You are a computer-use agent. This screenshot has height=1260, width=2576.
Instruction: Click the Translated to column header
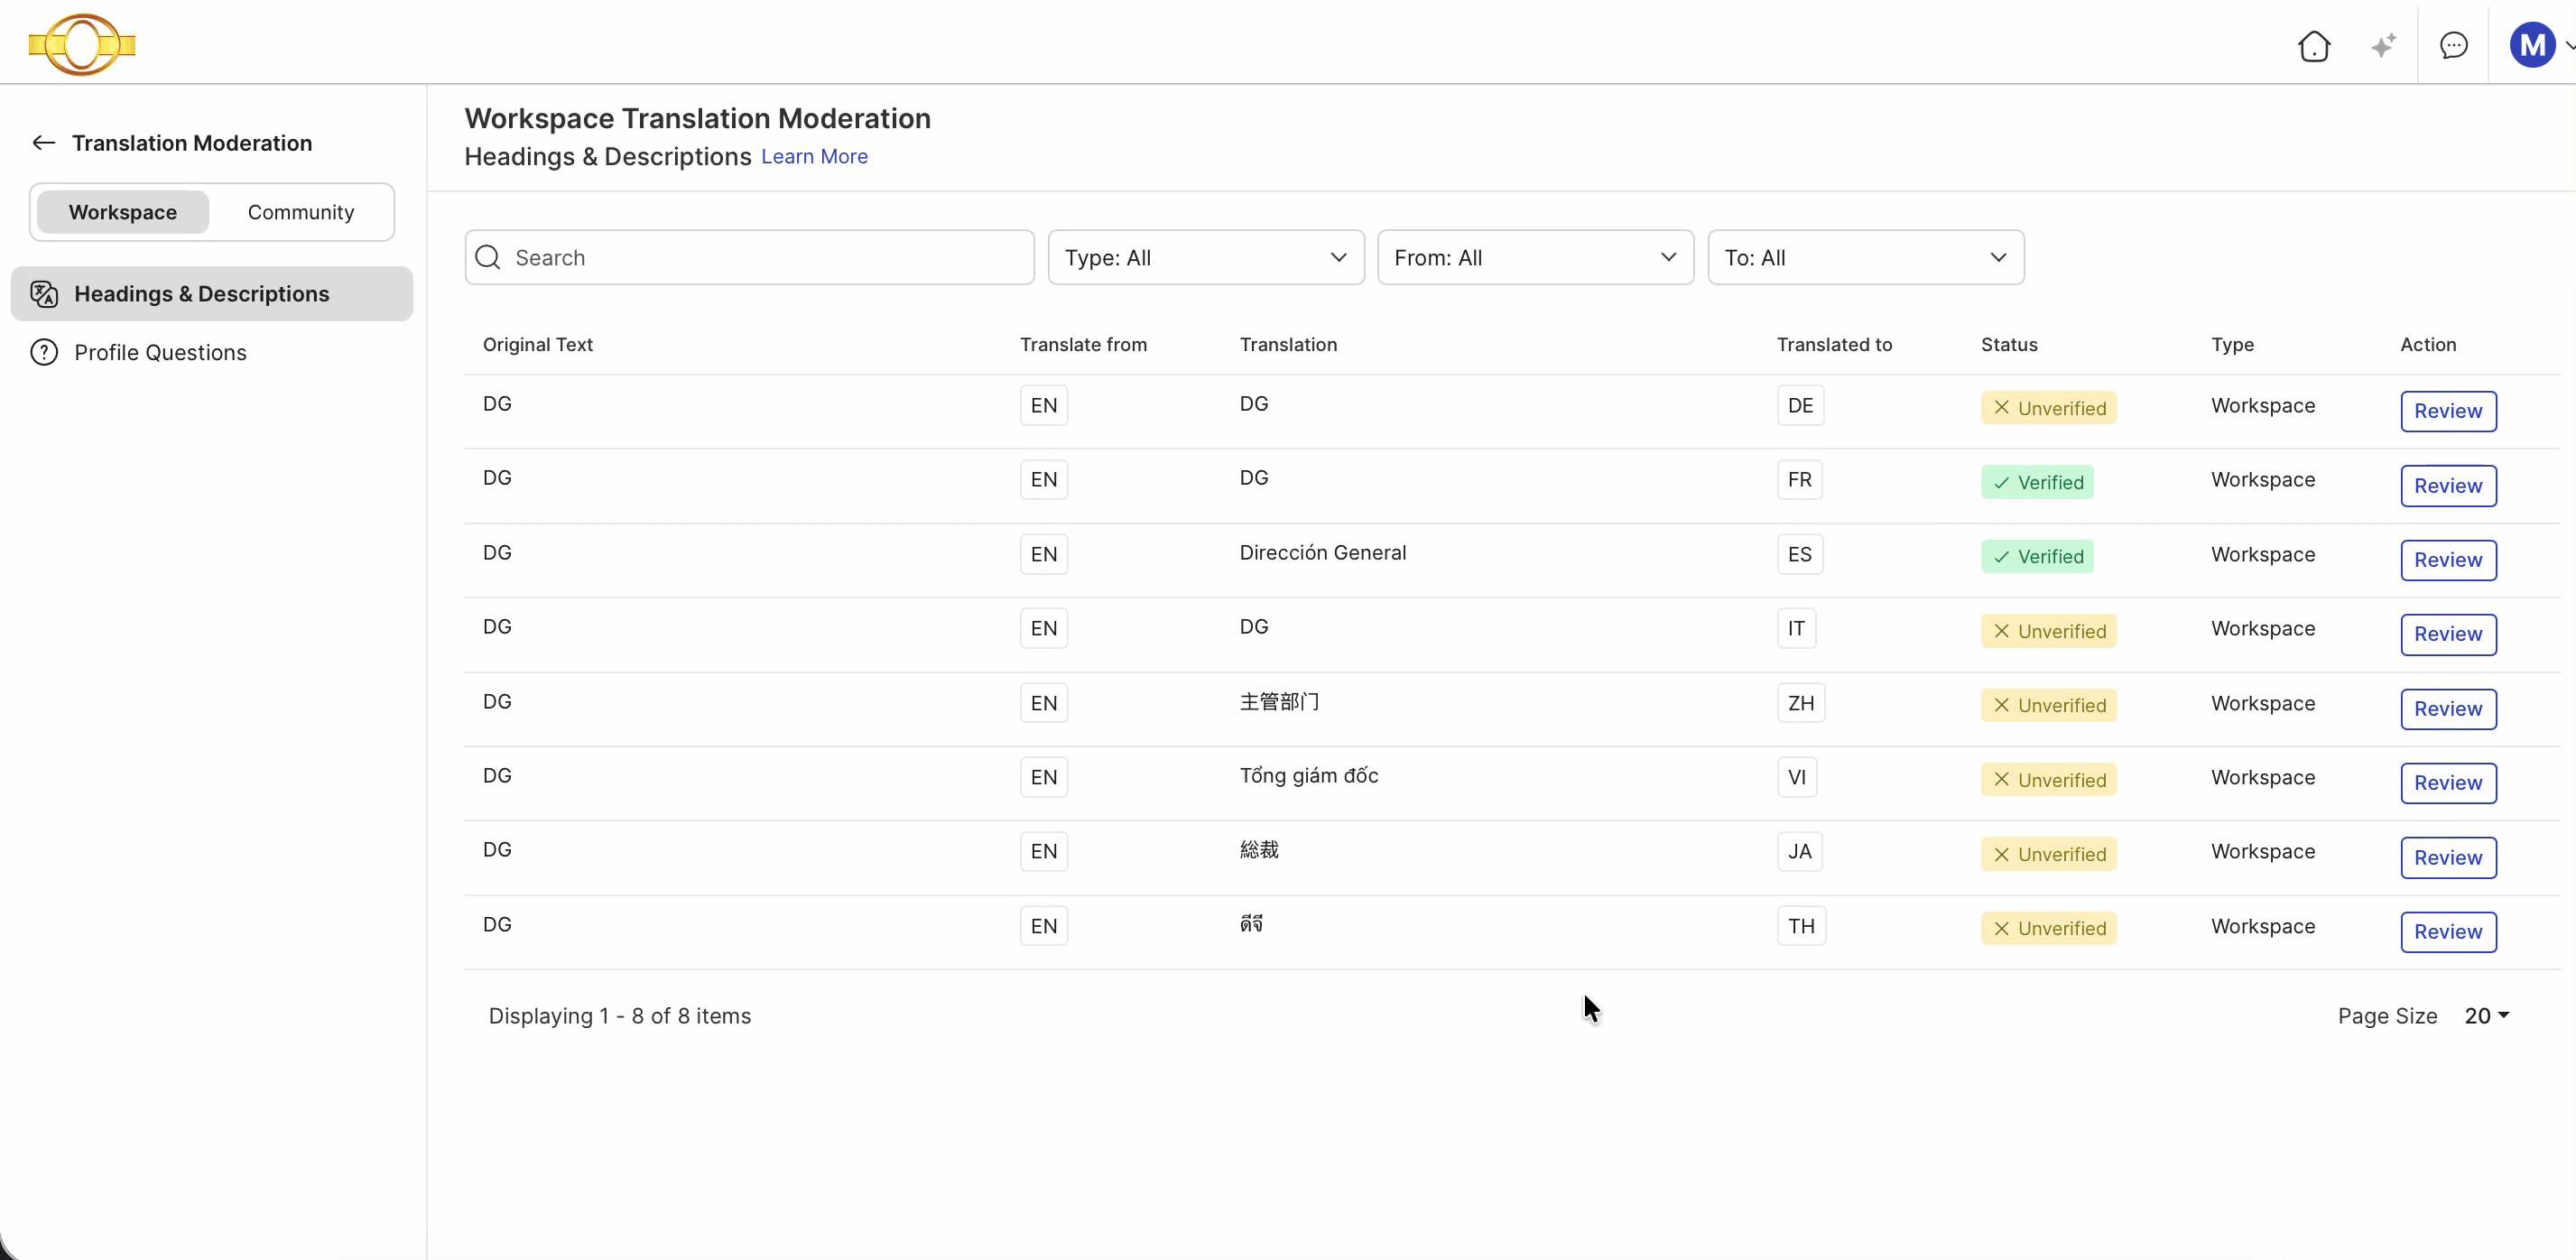[1834, 345]
